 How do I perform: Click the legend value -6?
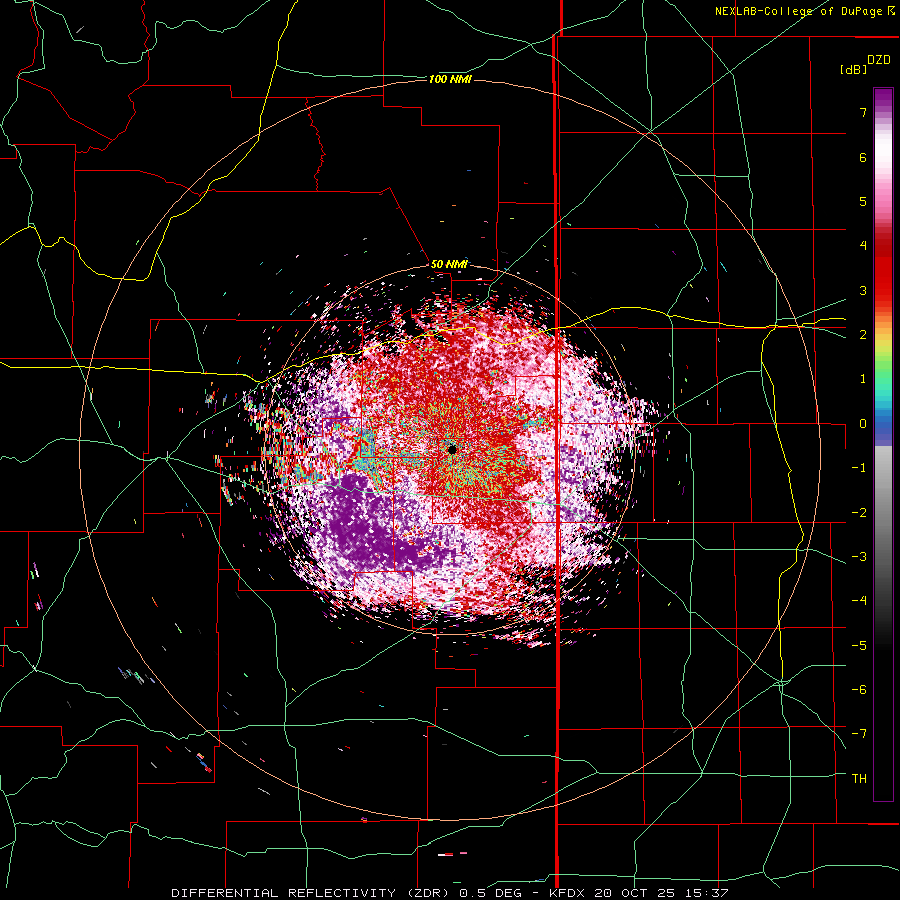click(x=859, y=690)
